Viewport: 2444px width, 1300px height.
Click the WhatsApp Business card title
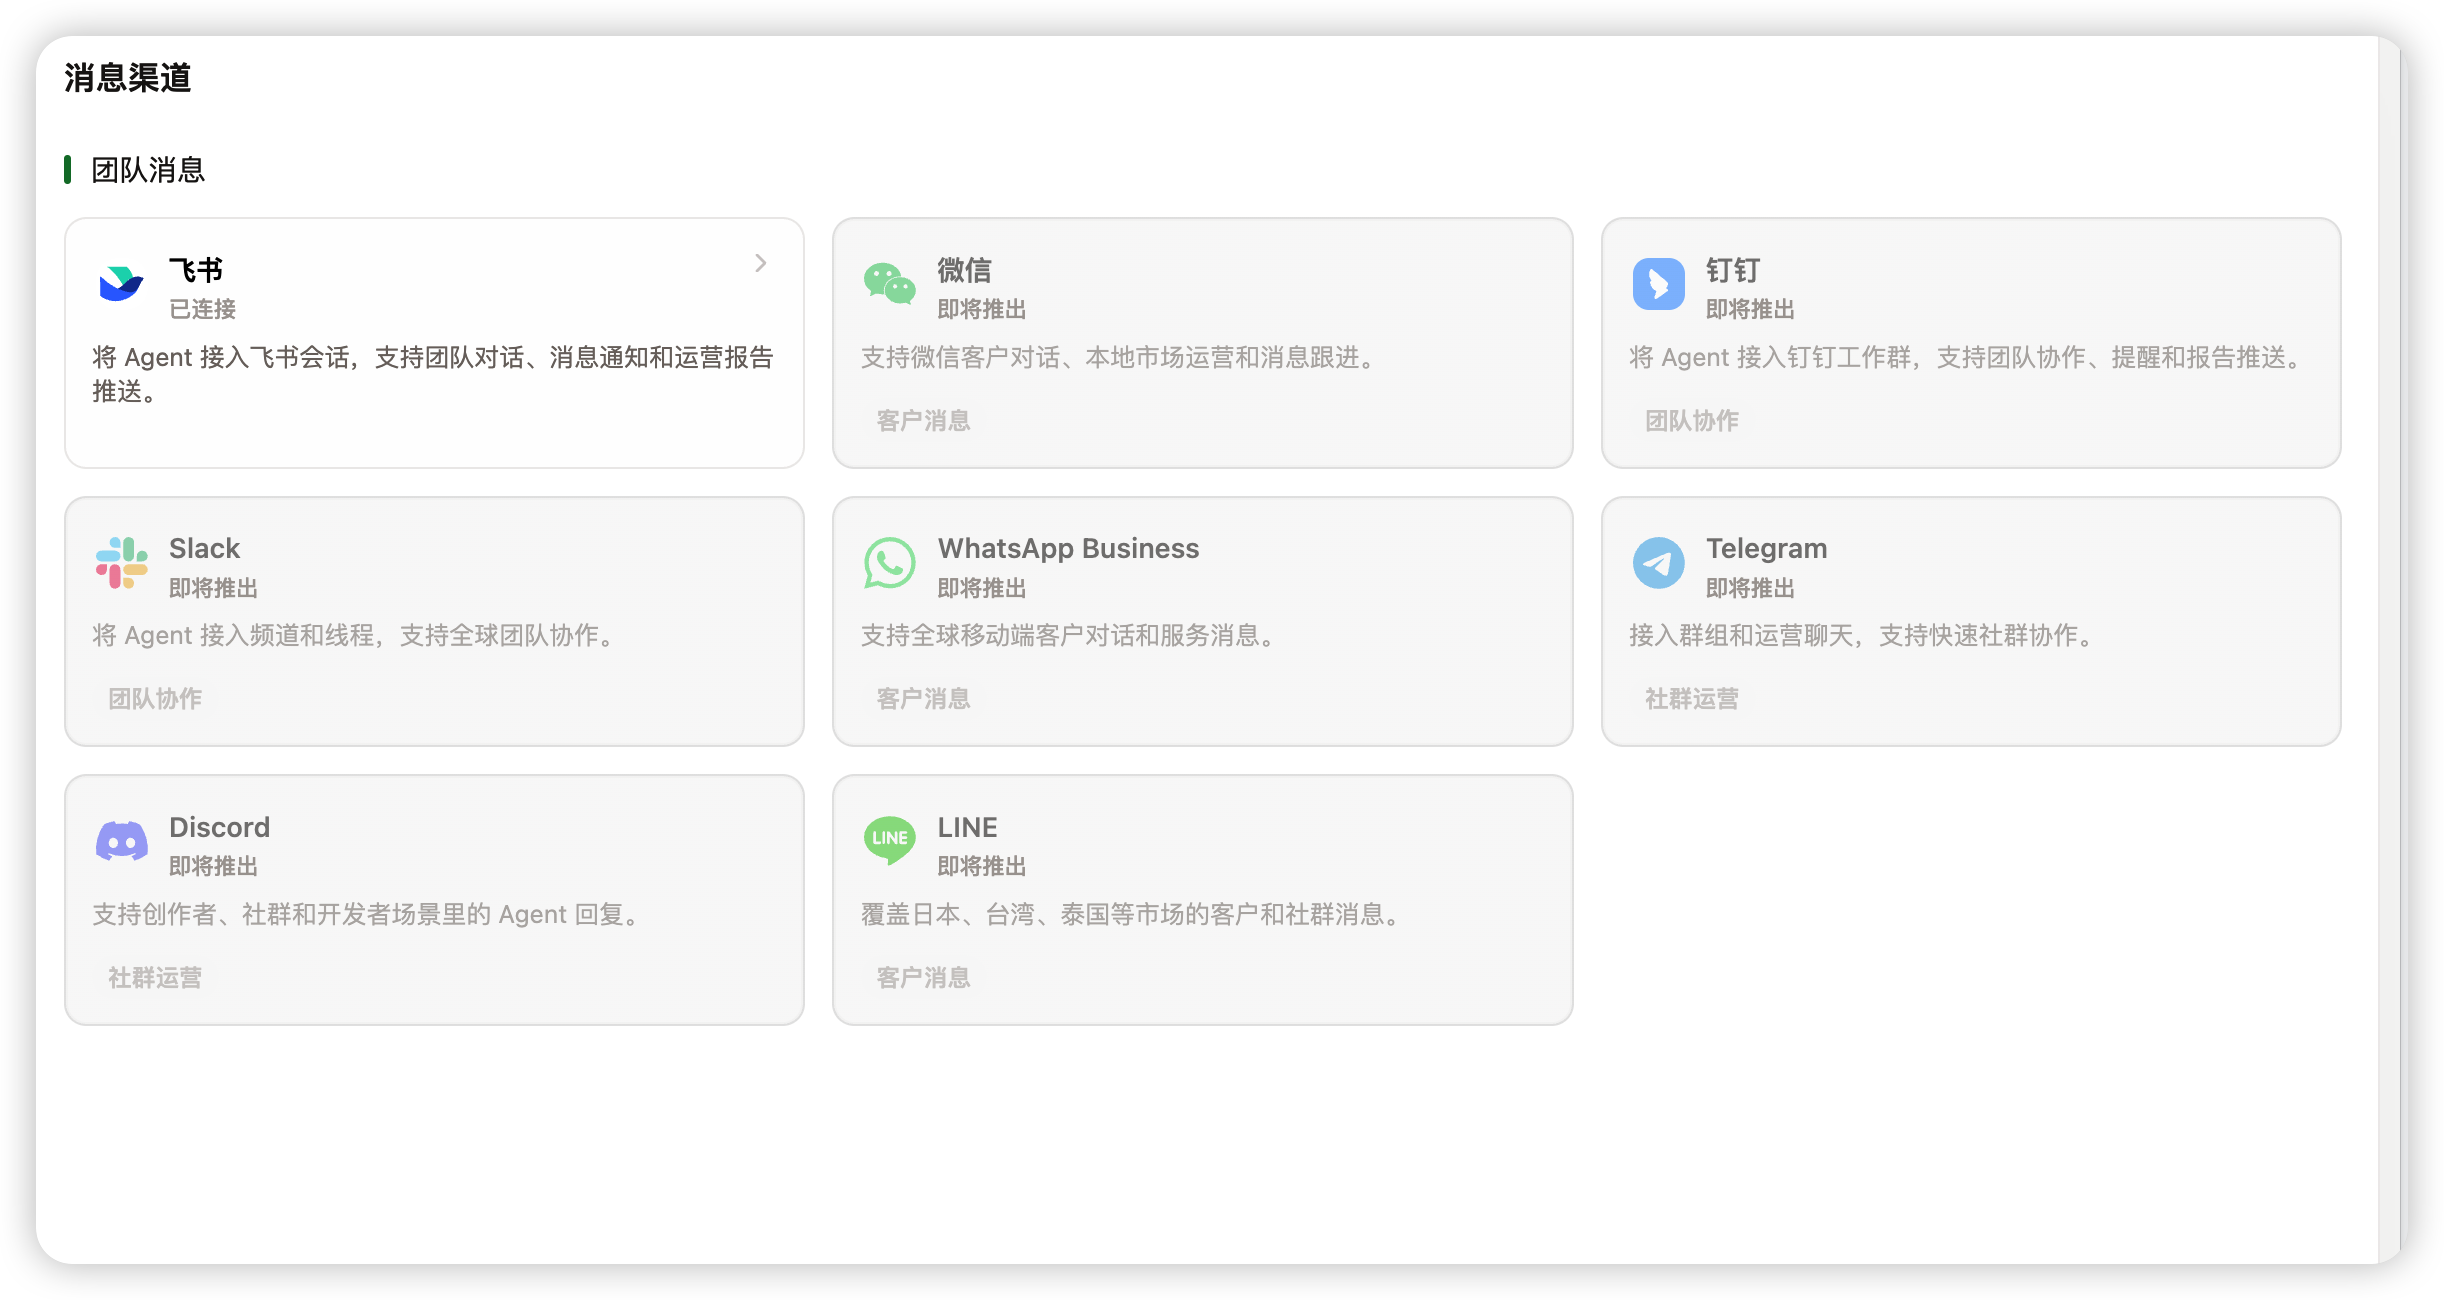(1068, 548)
